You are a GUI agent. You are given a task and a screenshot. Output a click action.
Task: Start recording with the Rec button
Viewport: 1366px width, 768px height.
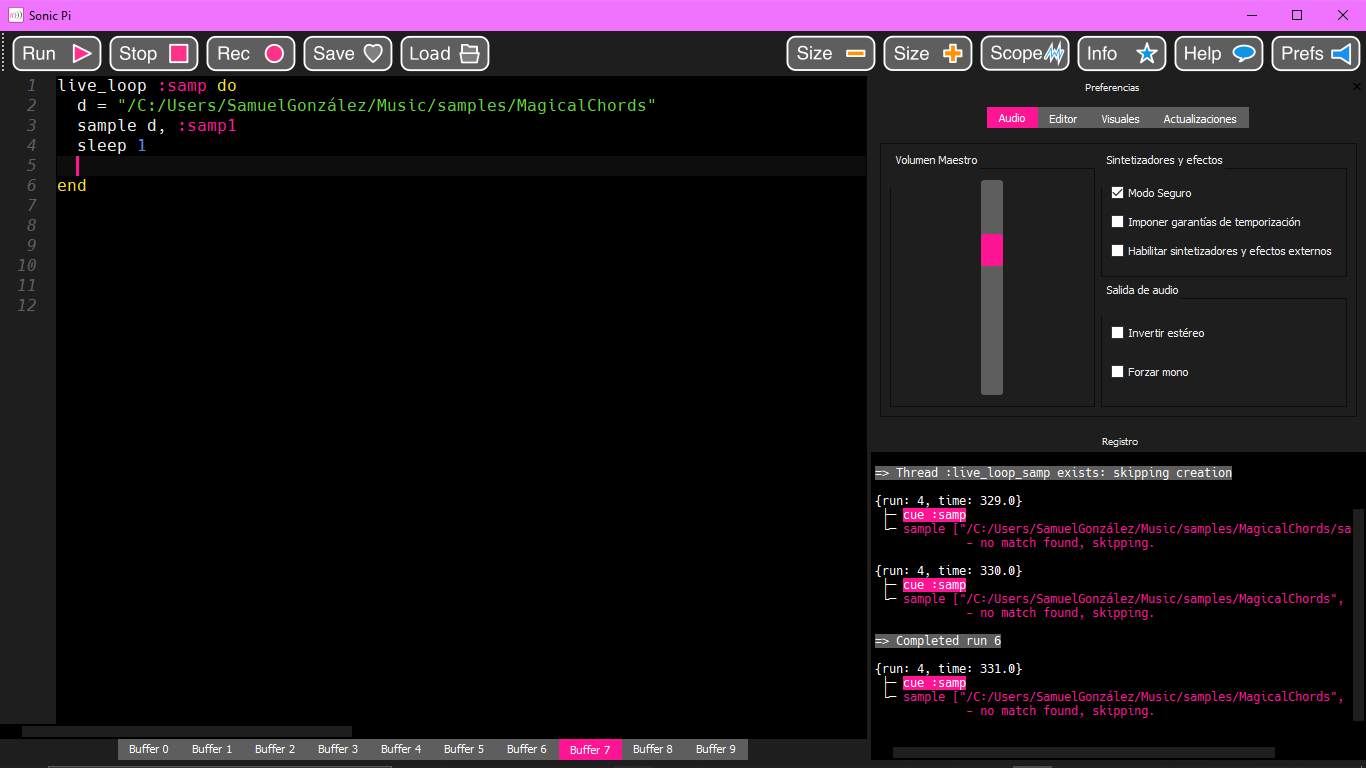251,54
